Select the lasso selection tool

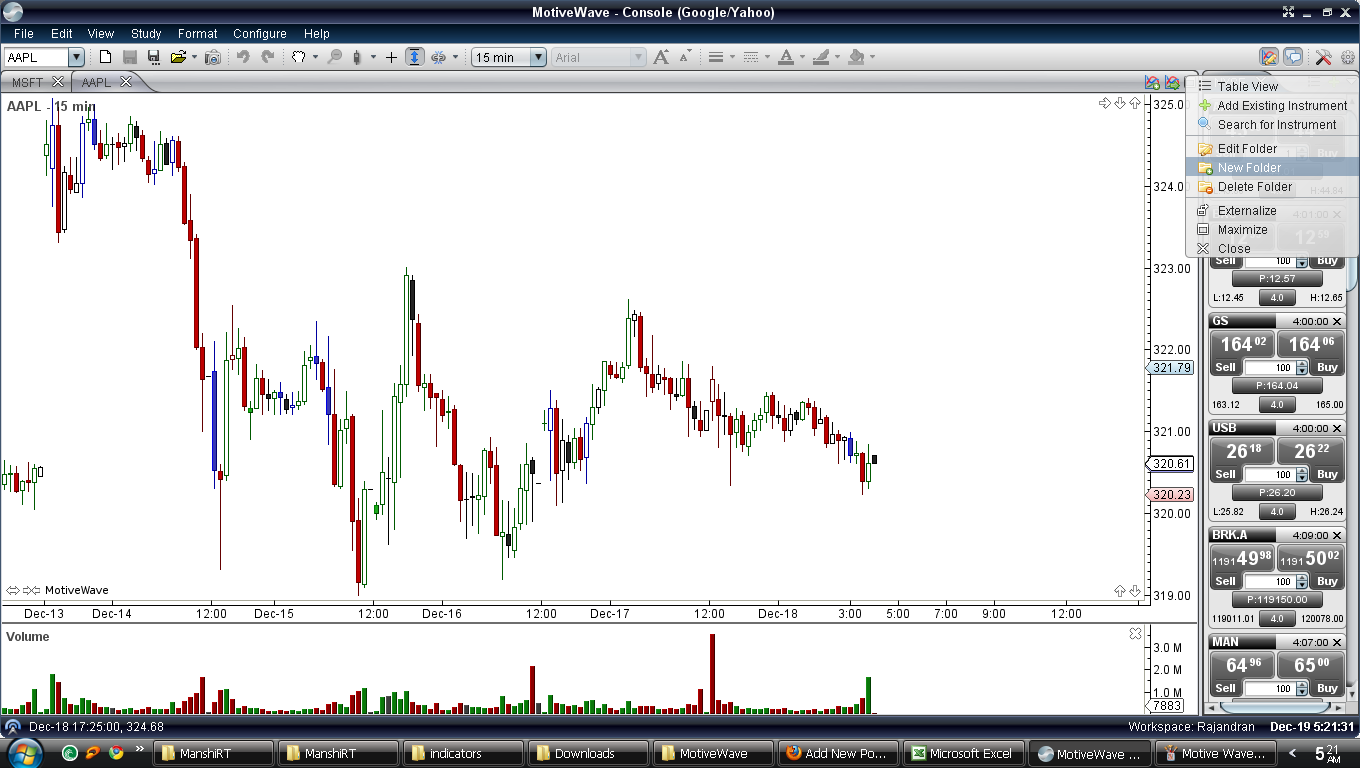[x=298, y=57]
